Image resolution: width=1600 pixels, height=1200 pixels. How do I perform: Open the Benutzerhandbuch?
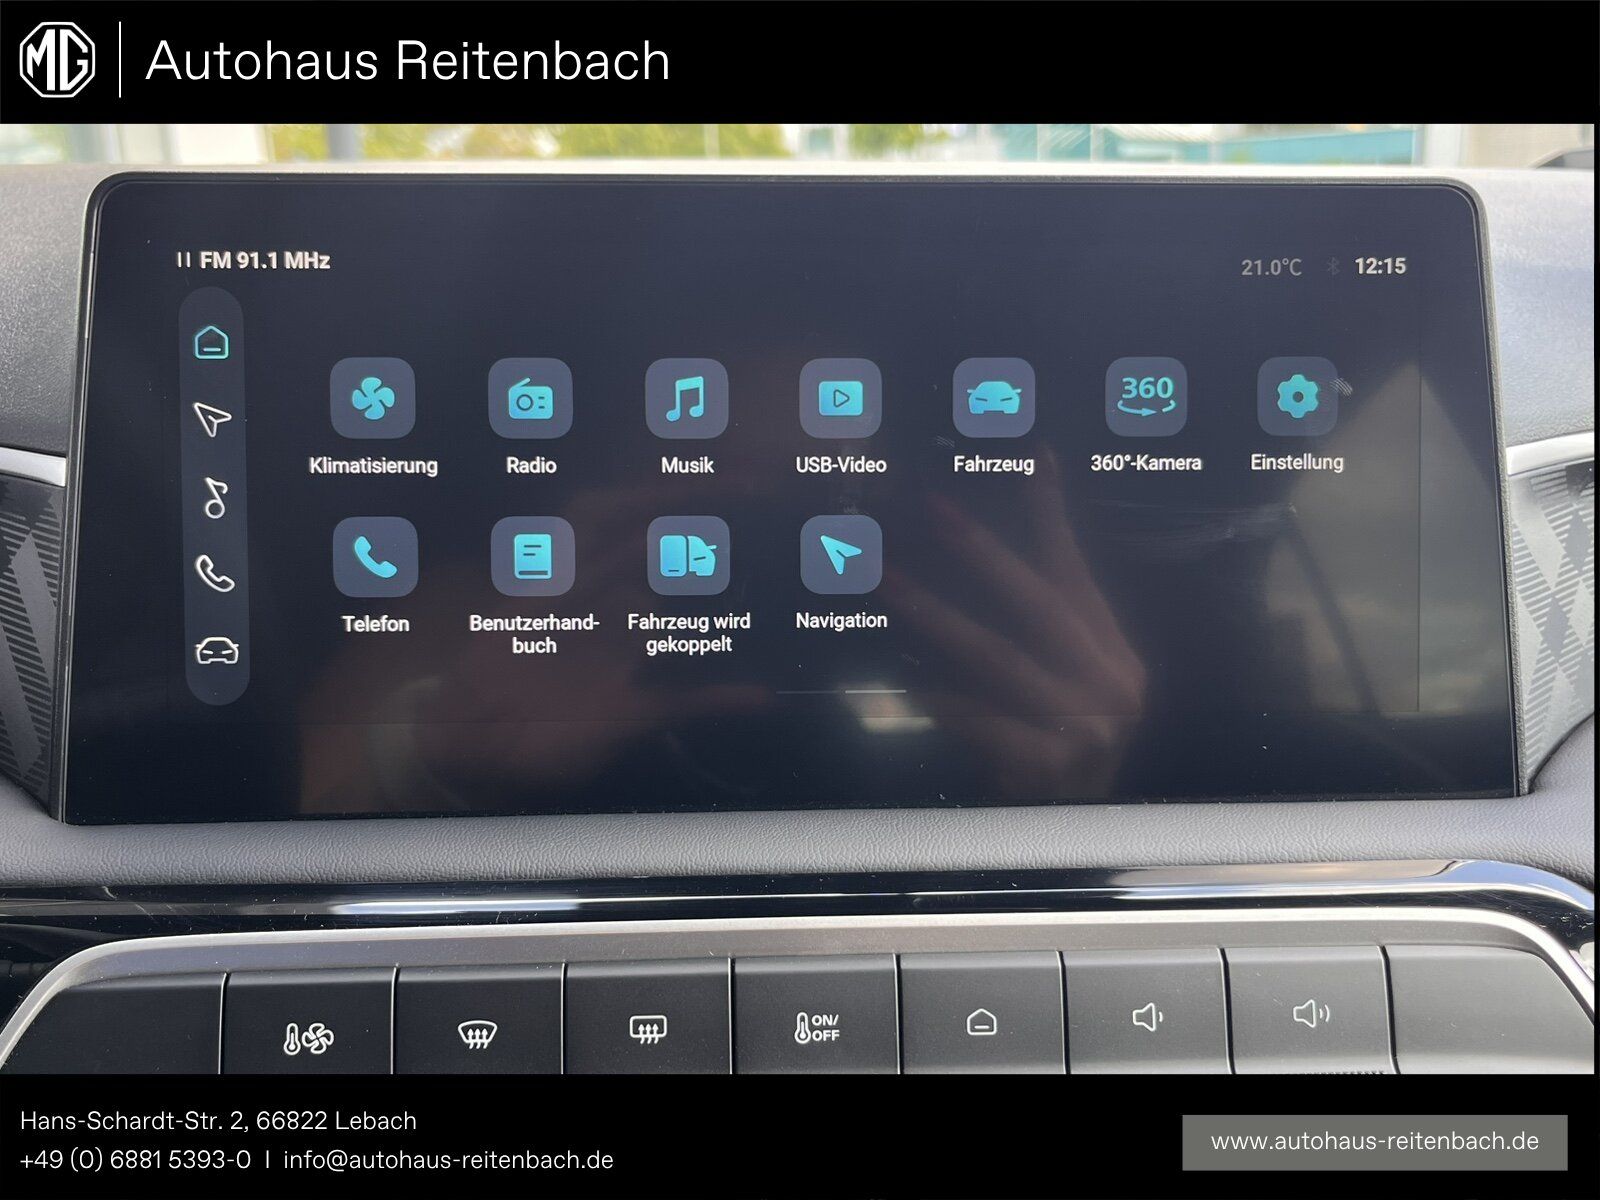click(530, 556)
